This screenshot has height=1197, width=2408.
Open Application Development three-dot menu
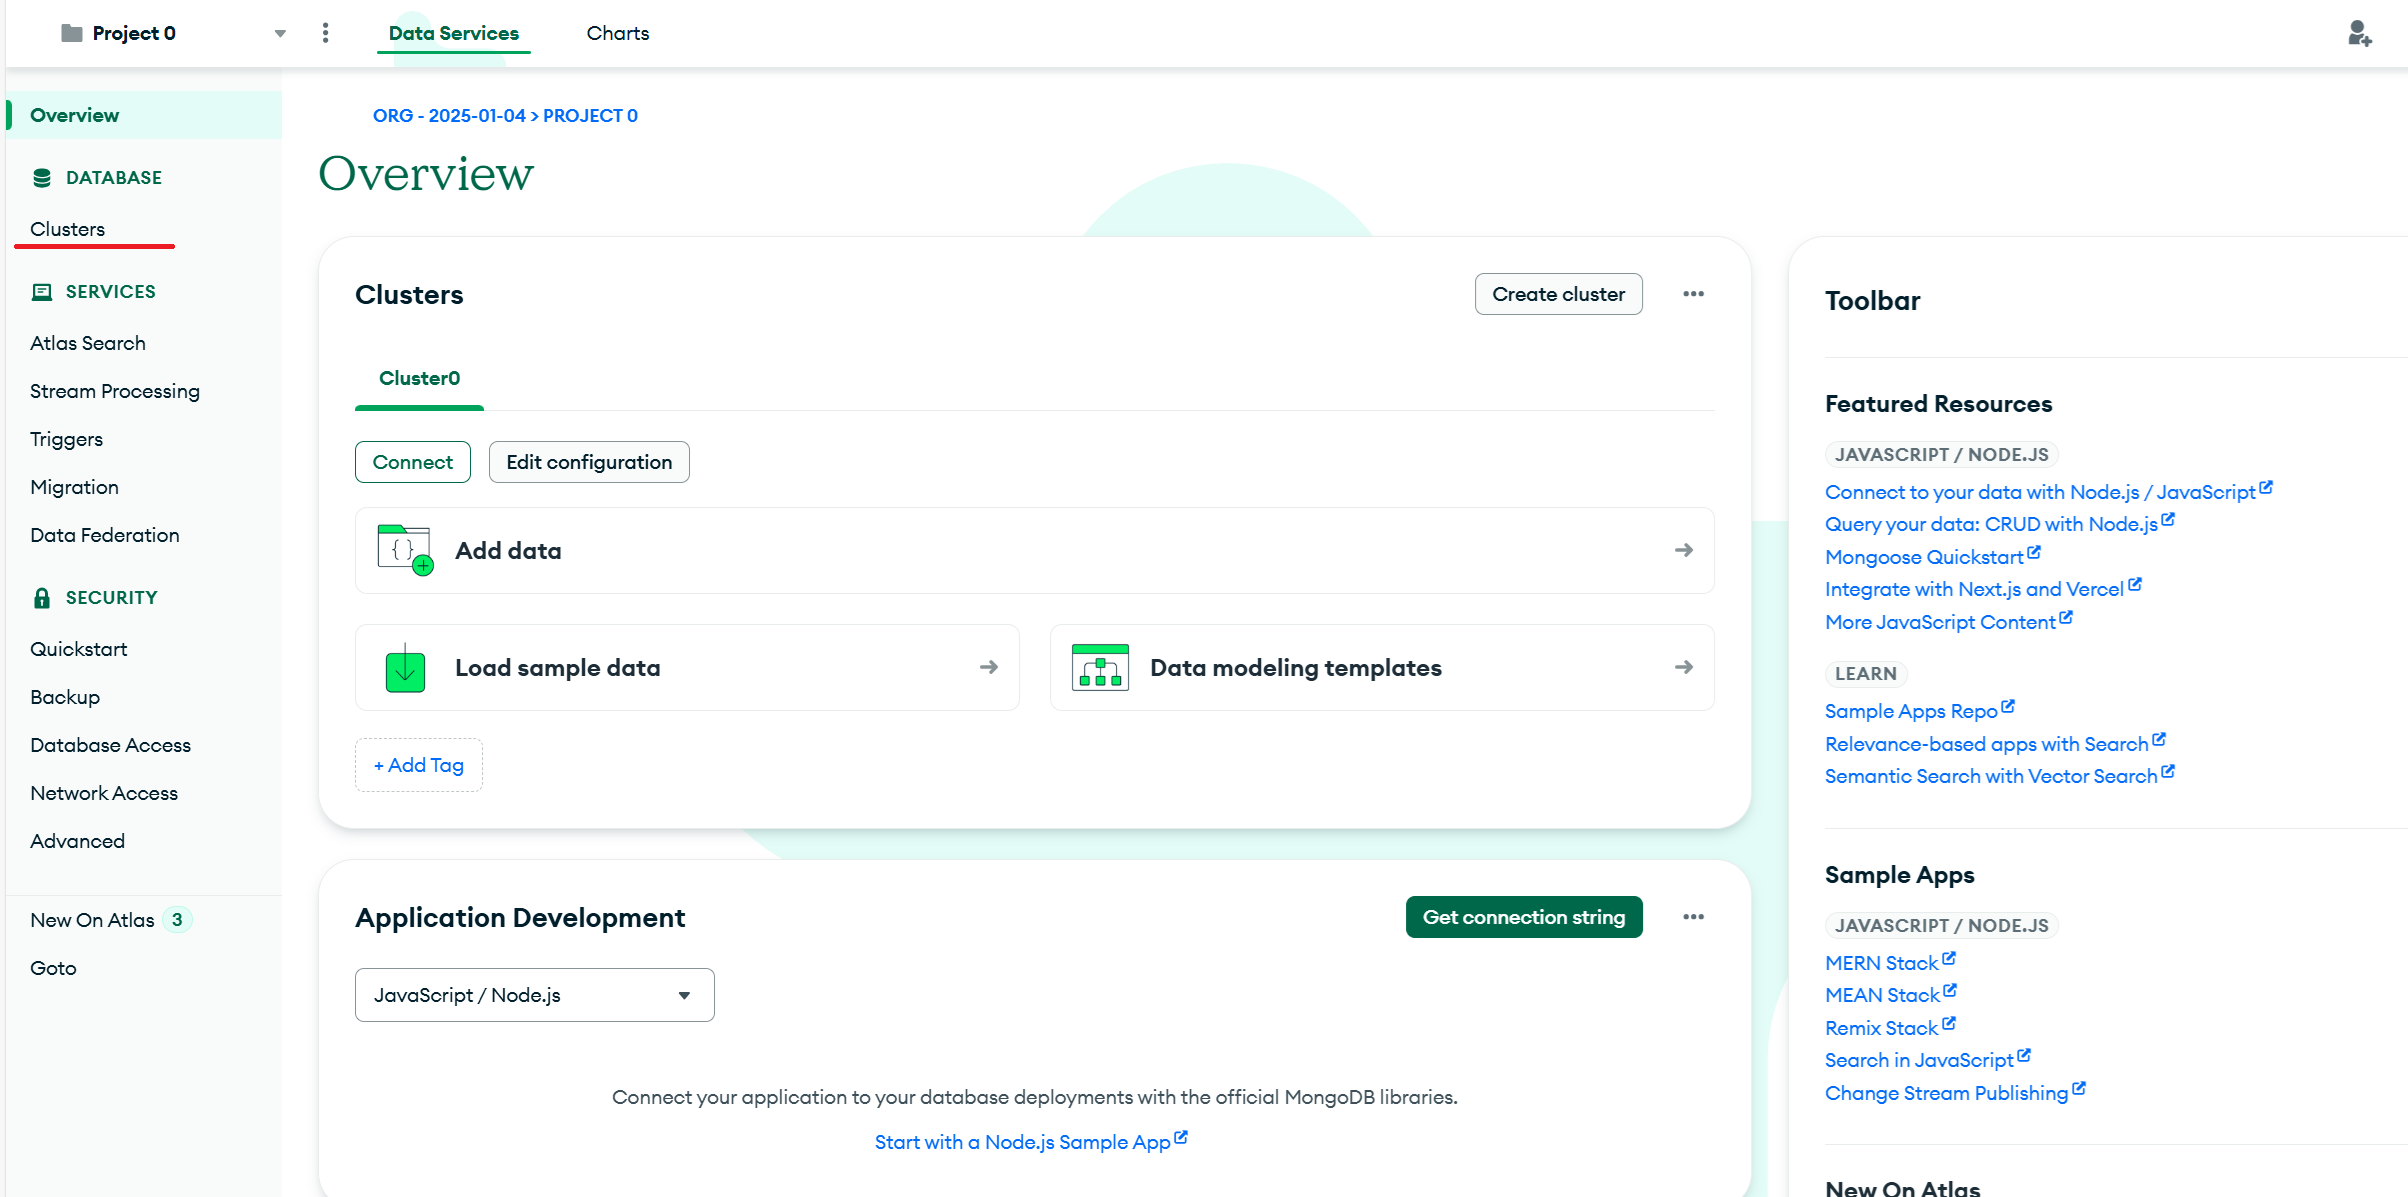(x=1693, y=917)
